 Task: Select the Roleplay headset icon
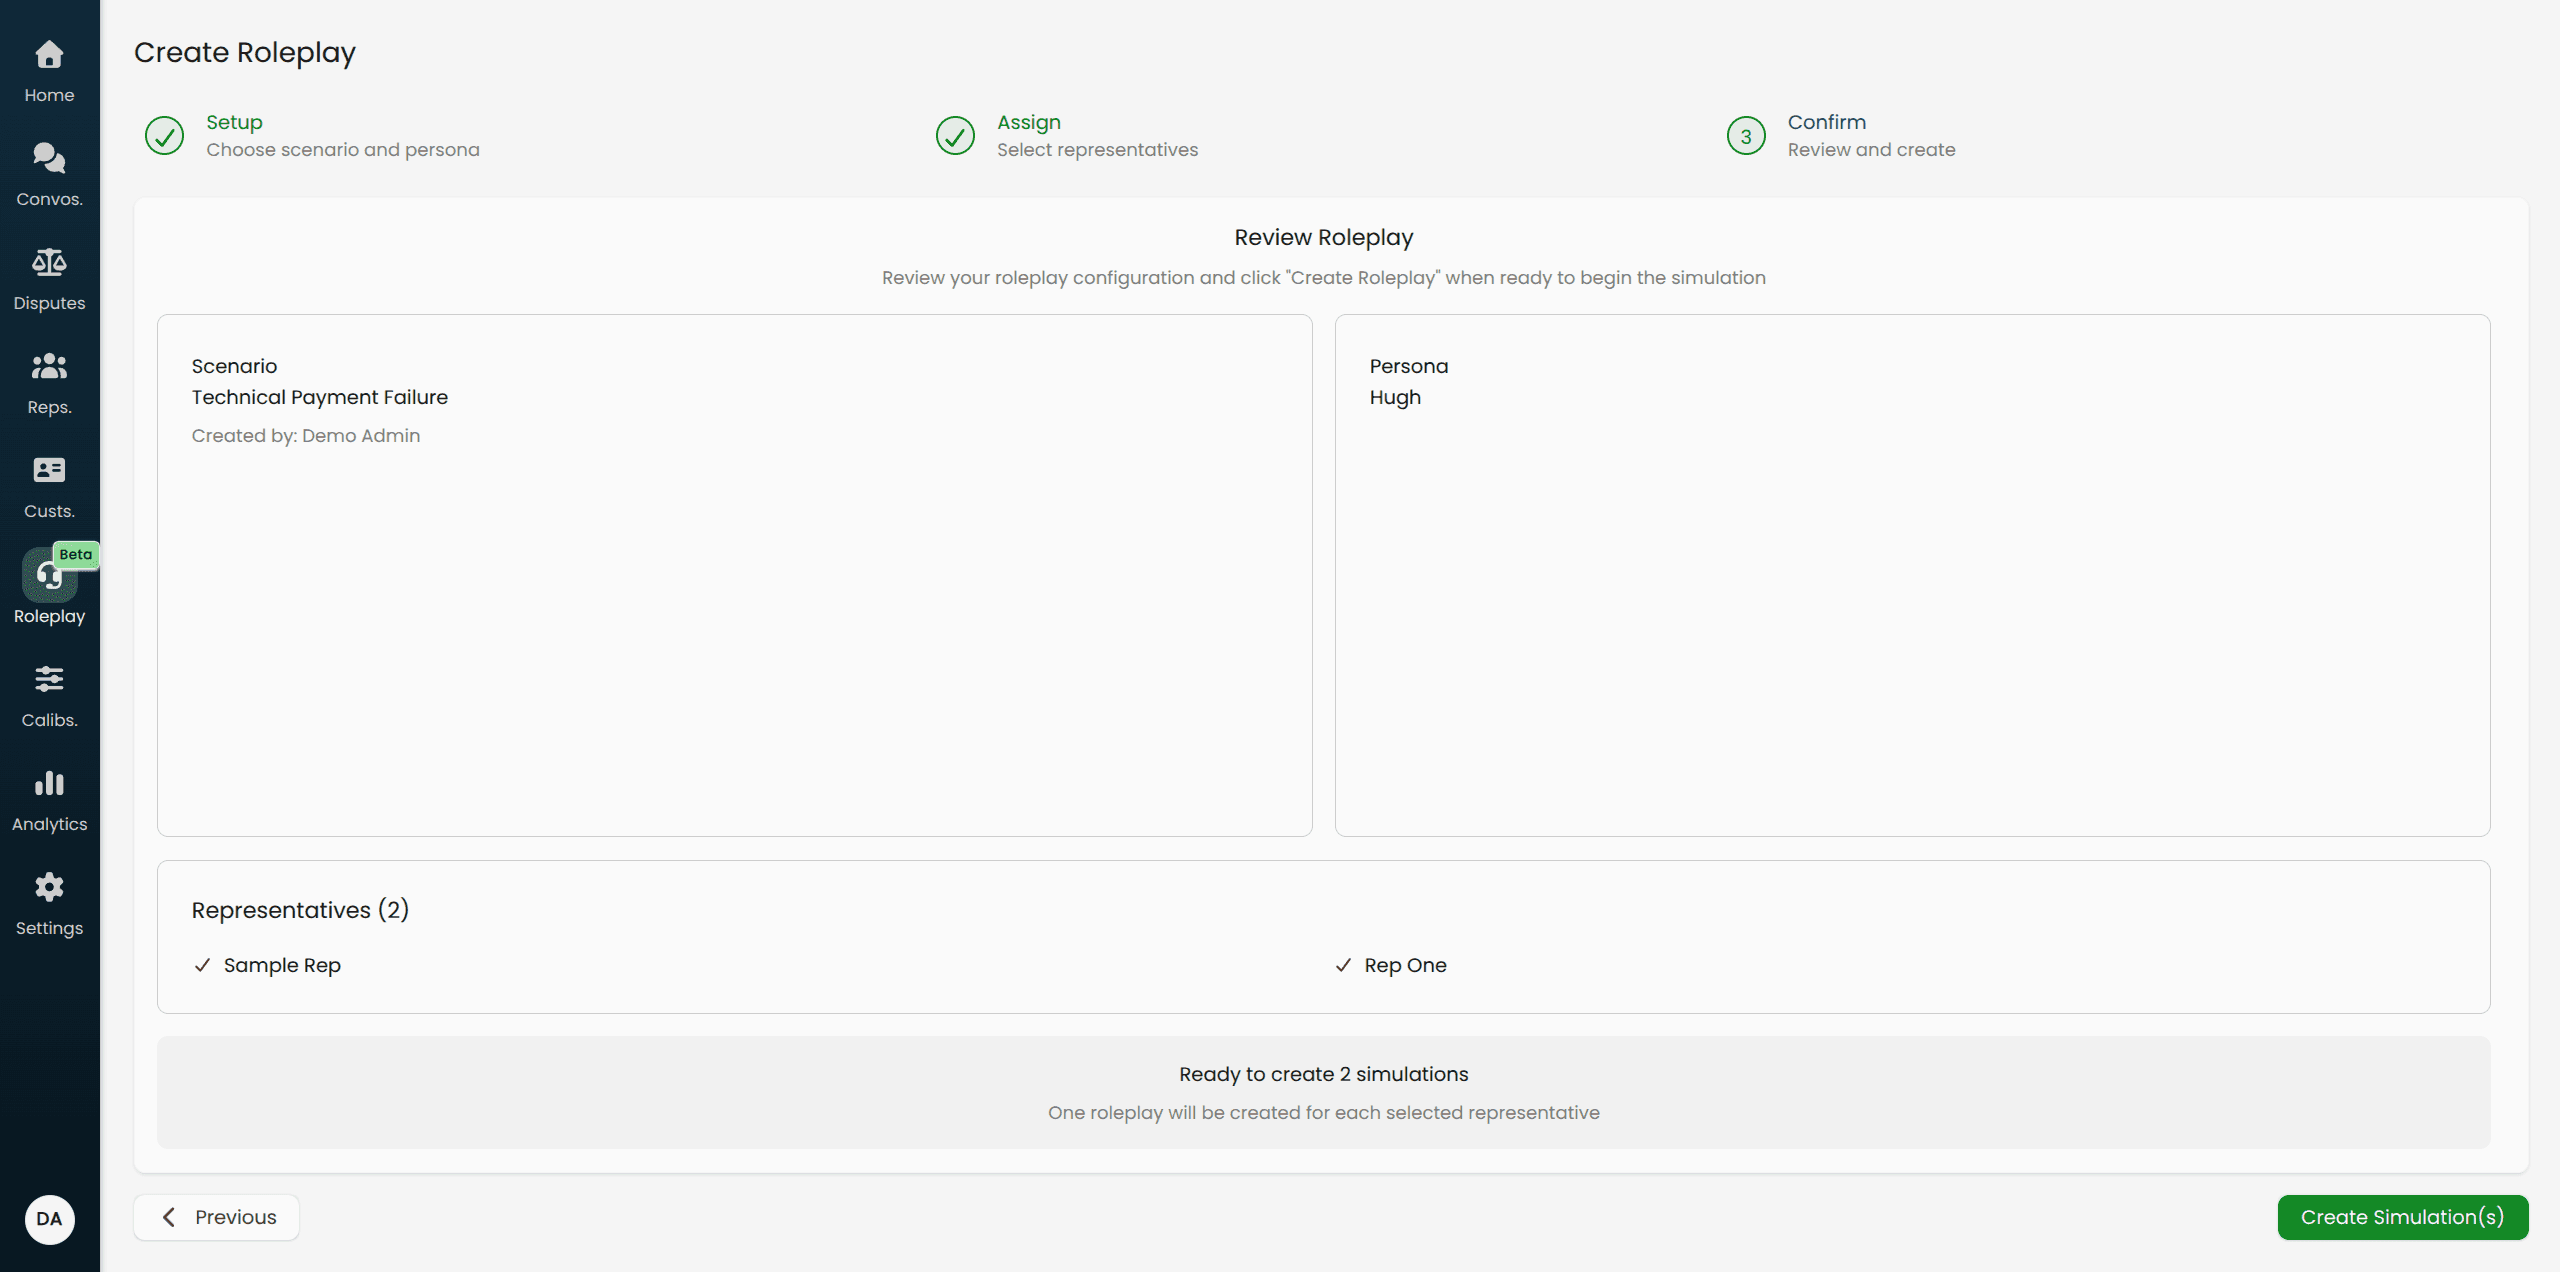click(47, 576)
